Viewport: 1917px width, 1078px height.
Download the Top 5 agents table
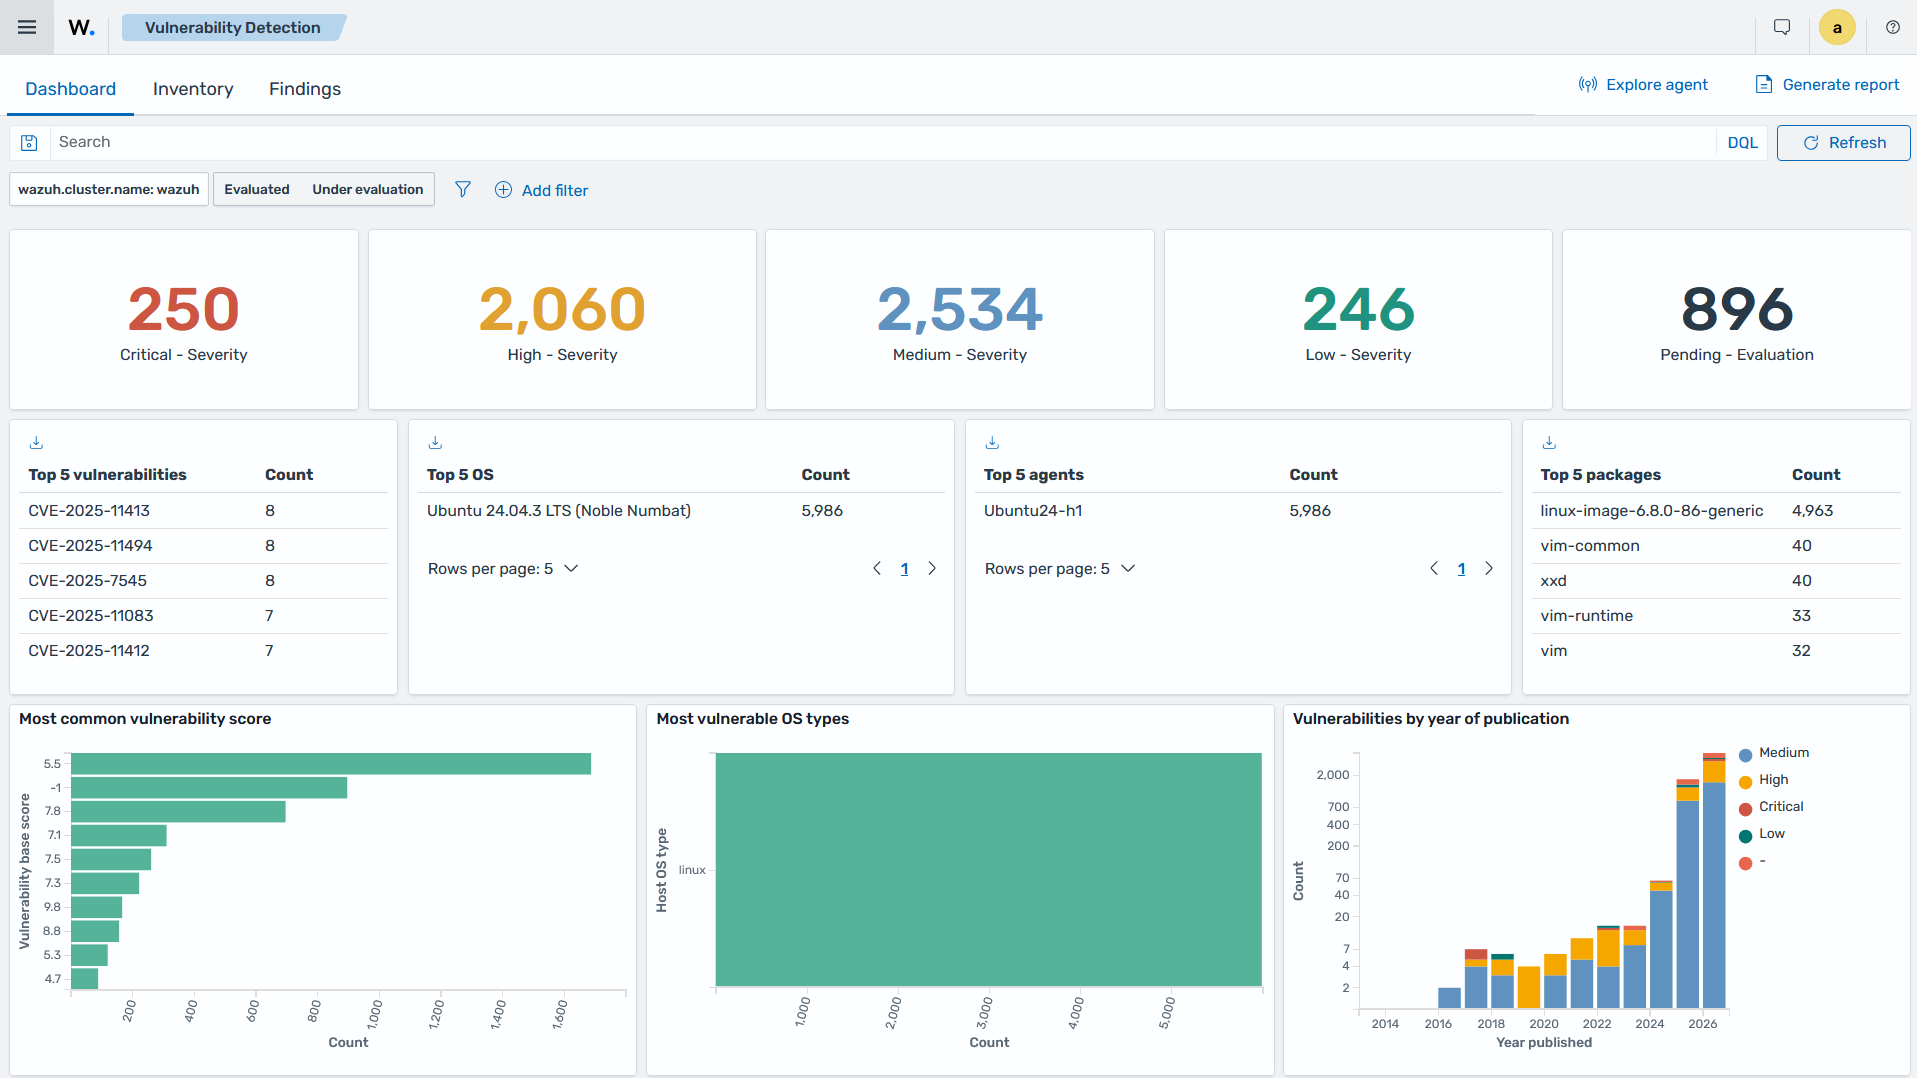tap(992, 442)
